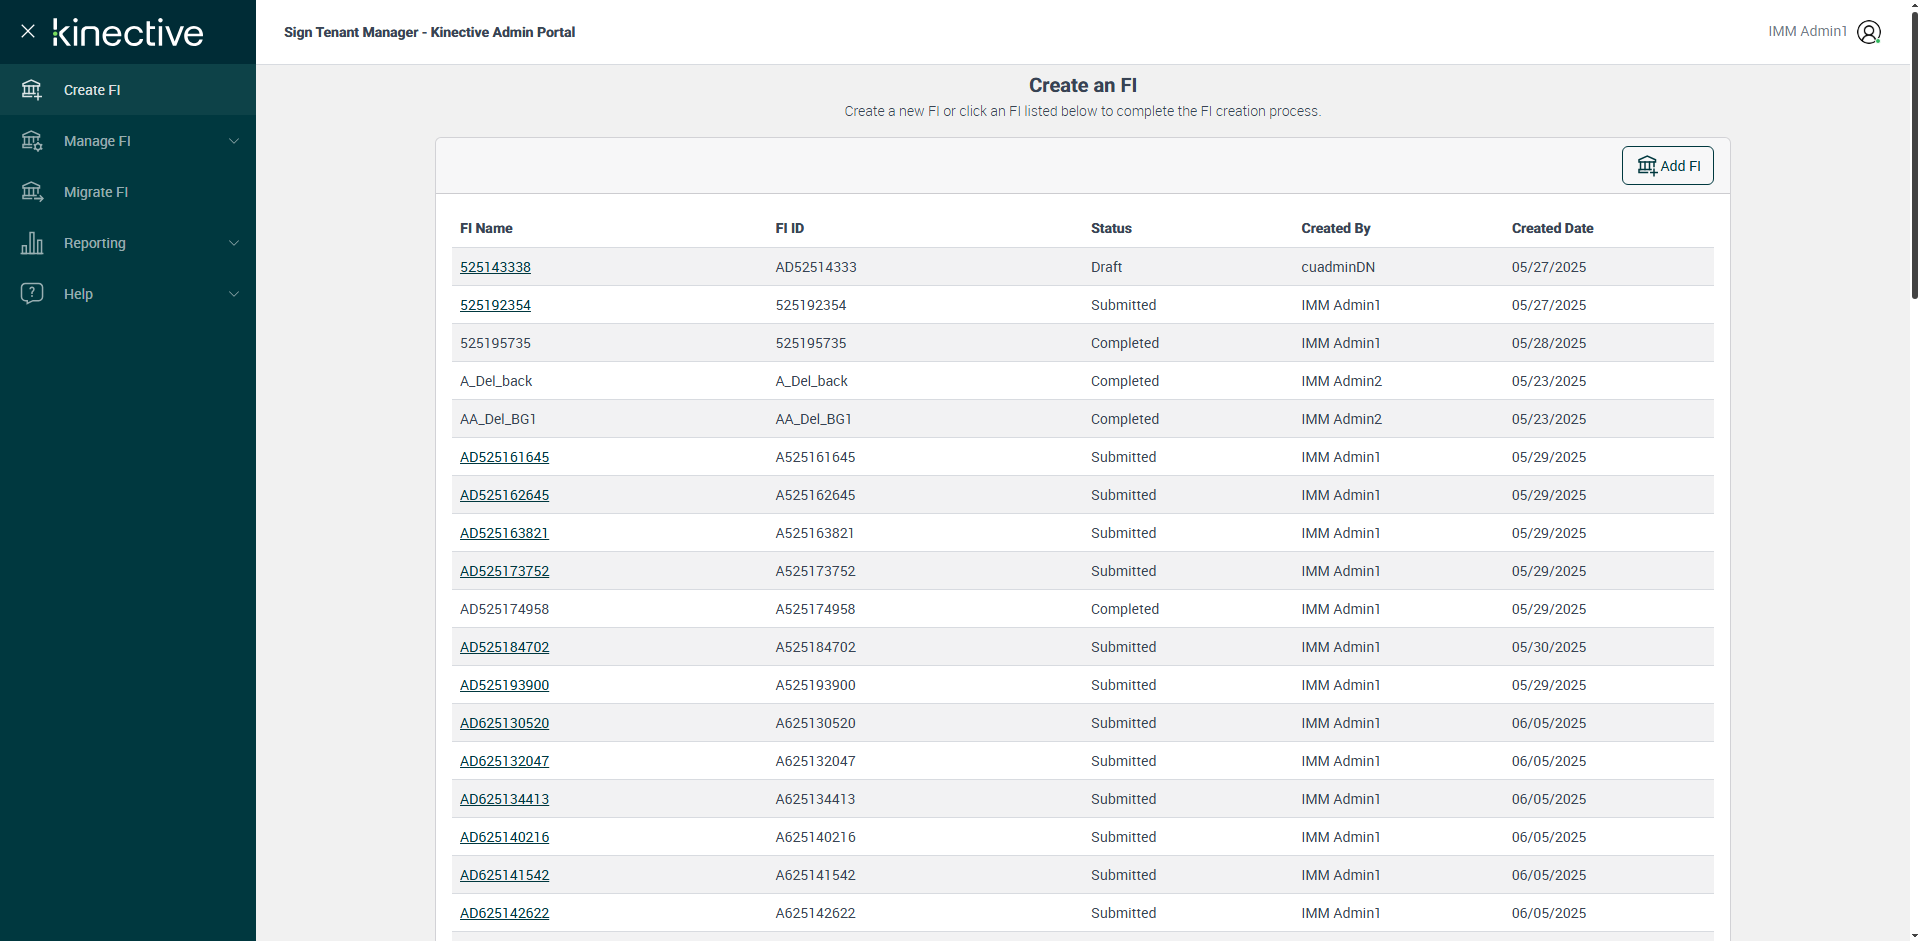
Task: Open the user profile avatar icon
Action: pyautogui.click(x=1868, y=32)
